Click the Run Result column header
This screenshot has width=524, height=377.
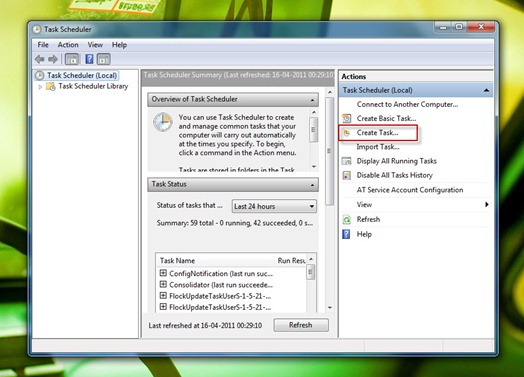291,261
